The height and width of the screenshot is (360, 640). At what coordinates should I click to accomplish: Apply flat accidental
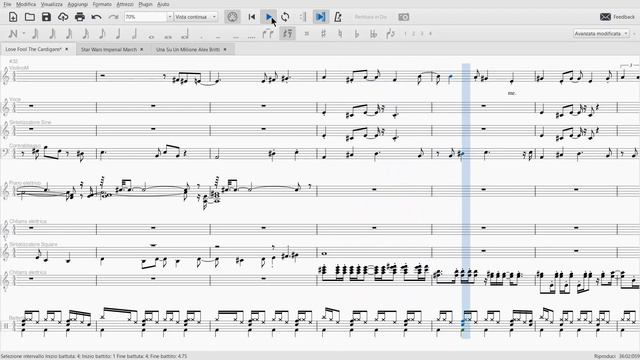click(357, 34)
